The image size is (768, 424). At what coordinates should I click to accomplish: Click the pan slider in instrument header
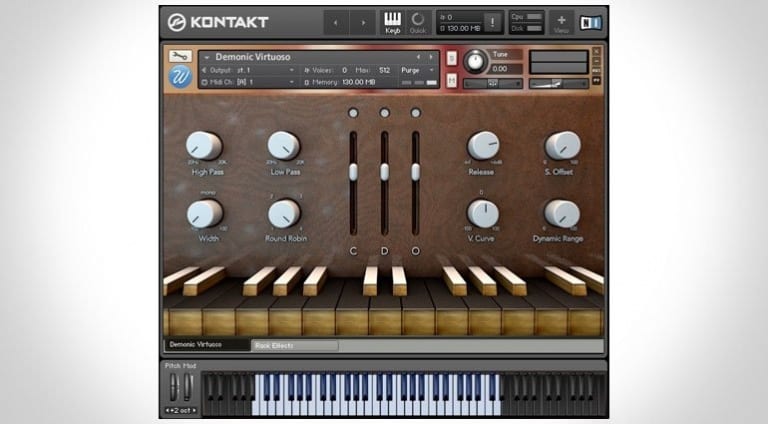pyautogui.click(x=493, y=84)
